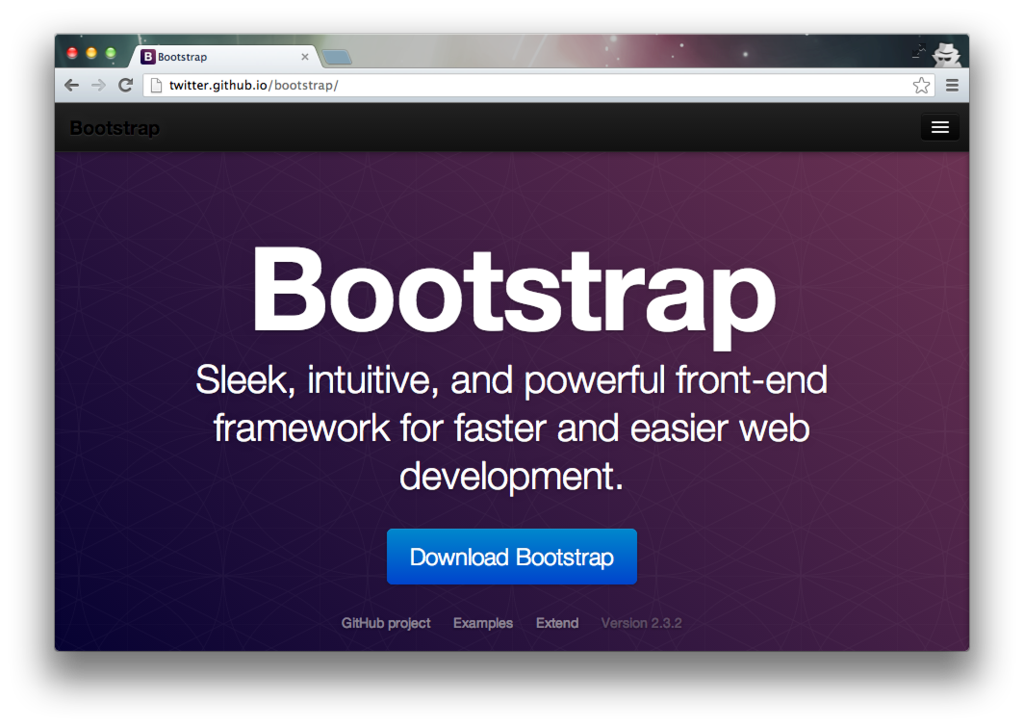Screen dimensions: 1024x727
Task: Click the page icon in the address bar
Action: pos(156,85)
